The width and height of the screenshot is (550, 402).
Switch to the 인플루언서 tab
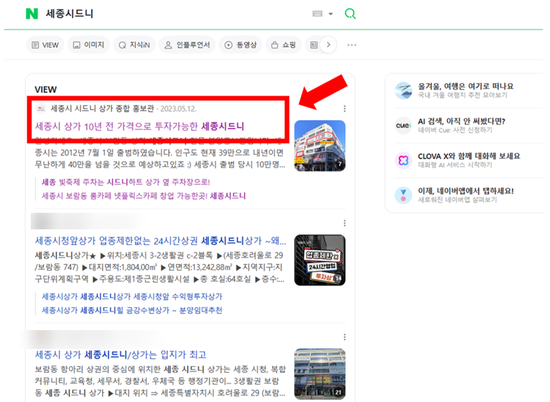[x=187, y=45]
